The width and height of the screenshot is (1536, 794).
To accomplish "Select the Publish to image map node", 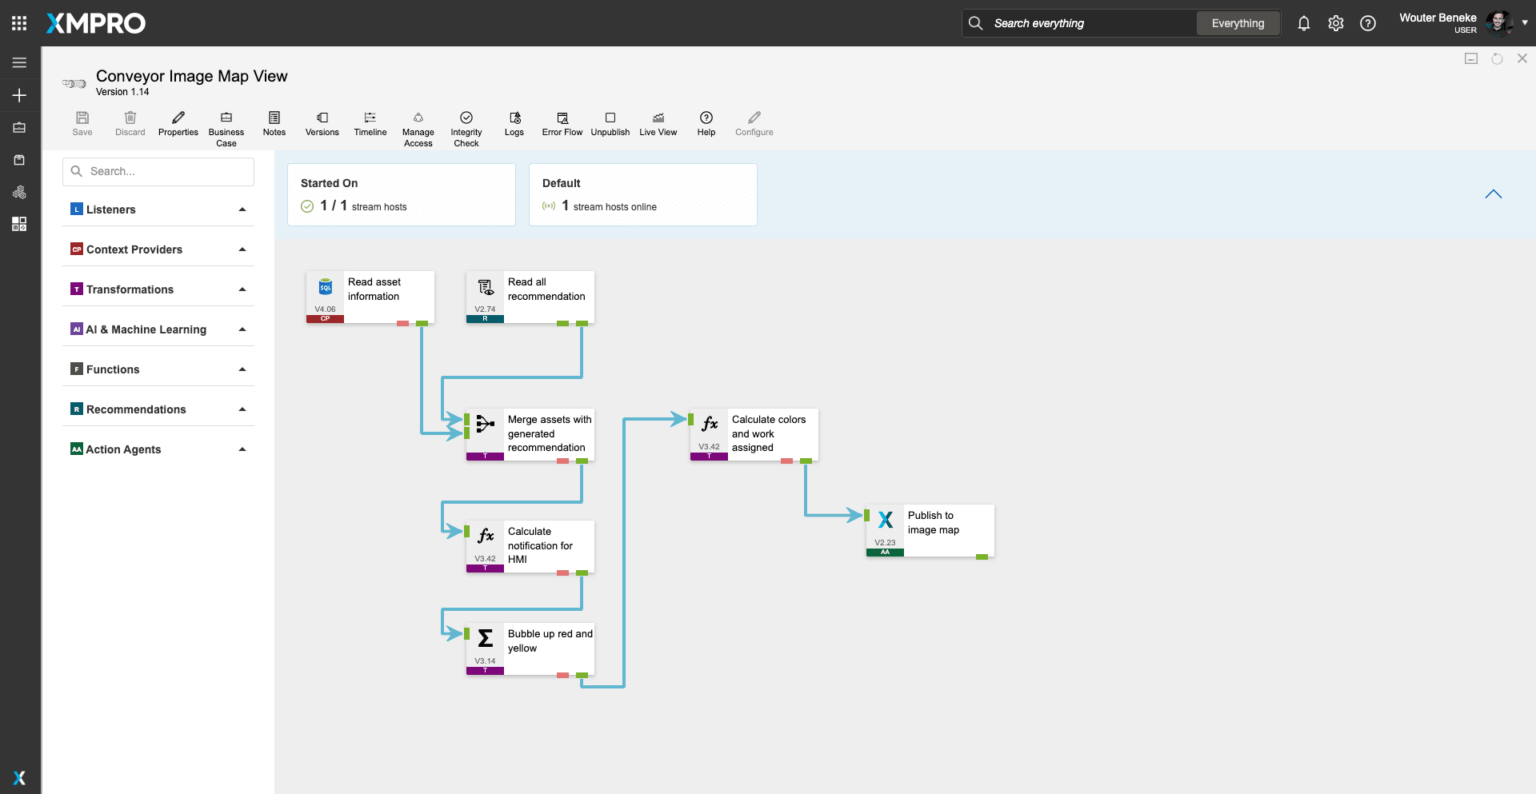I will 930,524.
